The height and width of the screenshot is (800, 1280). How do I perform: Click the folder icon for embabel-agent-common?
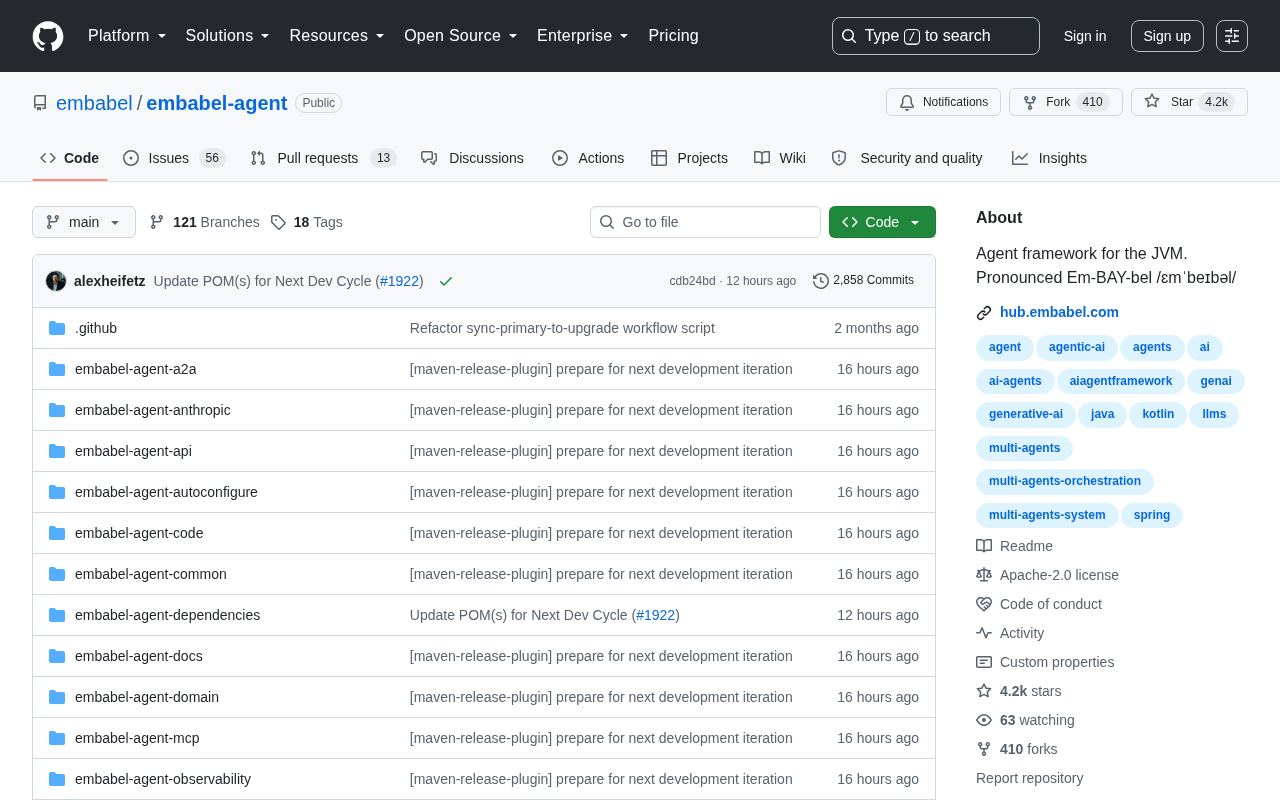[57, 574]
